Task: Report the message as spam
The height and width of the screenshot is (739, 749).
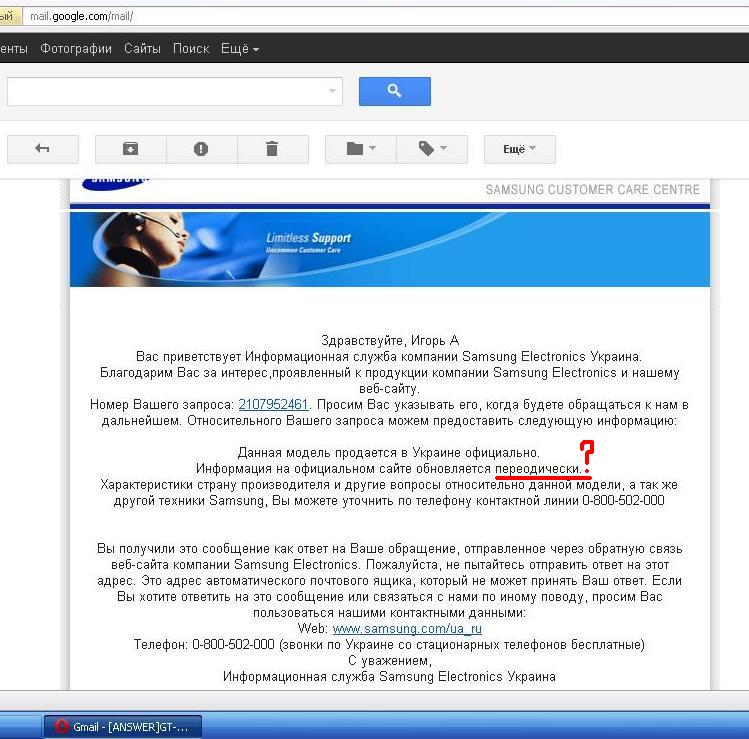Action: point(201,149)
